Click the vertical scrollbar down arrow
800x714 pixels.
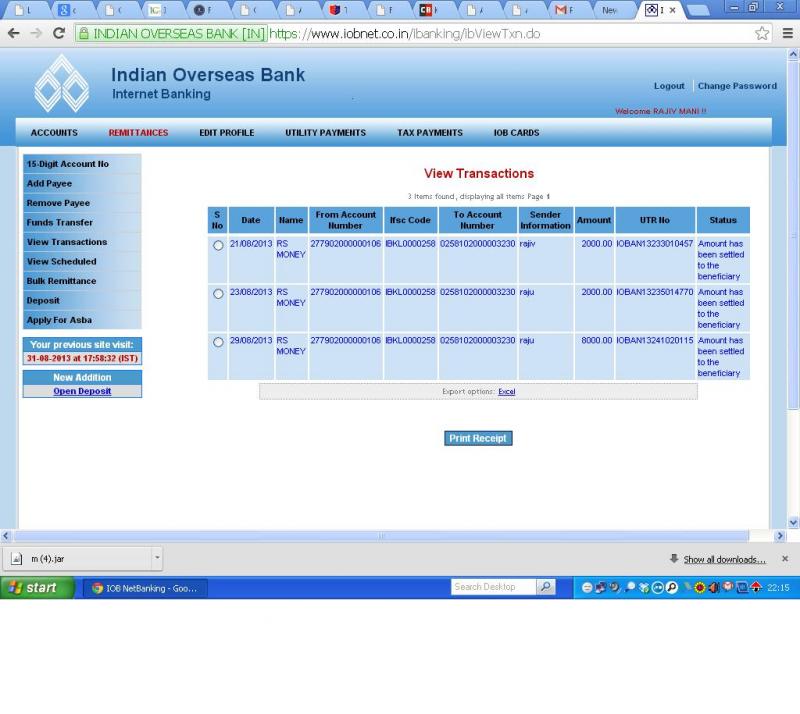pos(793,523)
